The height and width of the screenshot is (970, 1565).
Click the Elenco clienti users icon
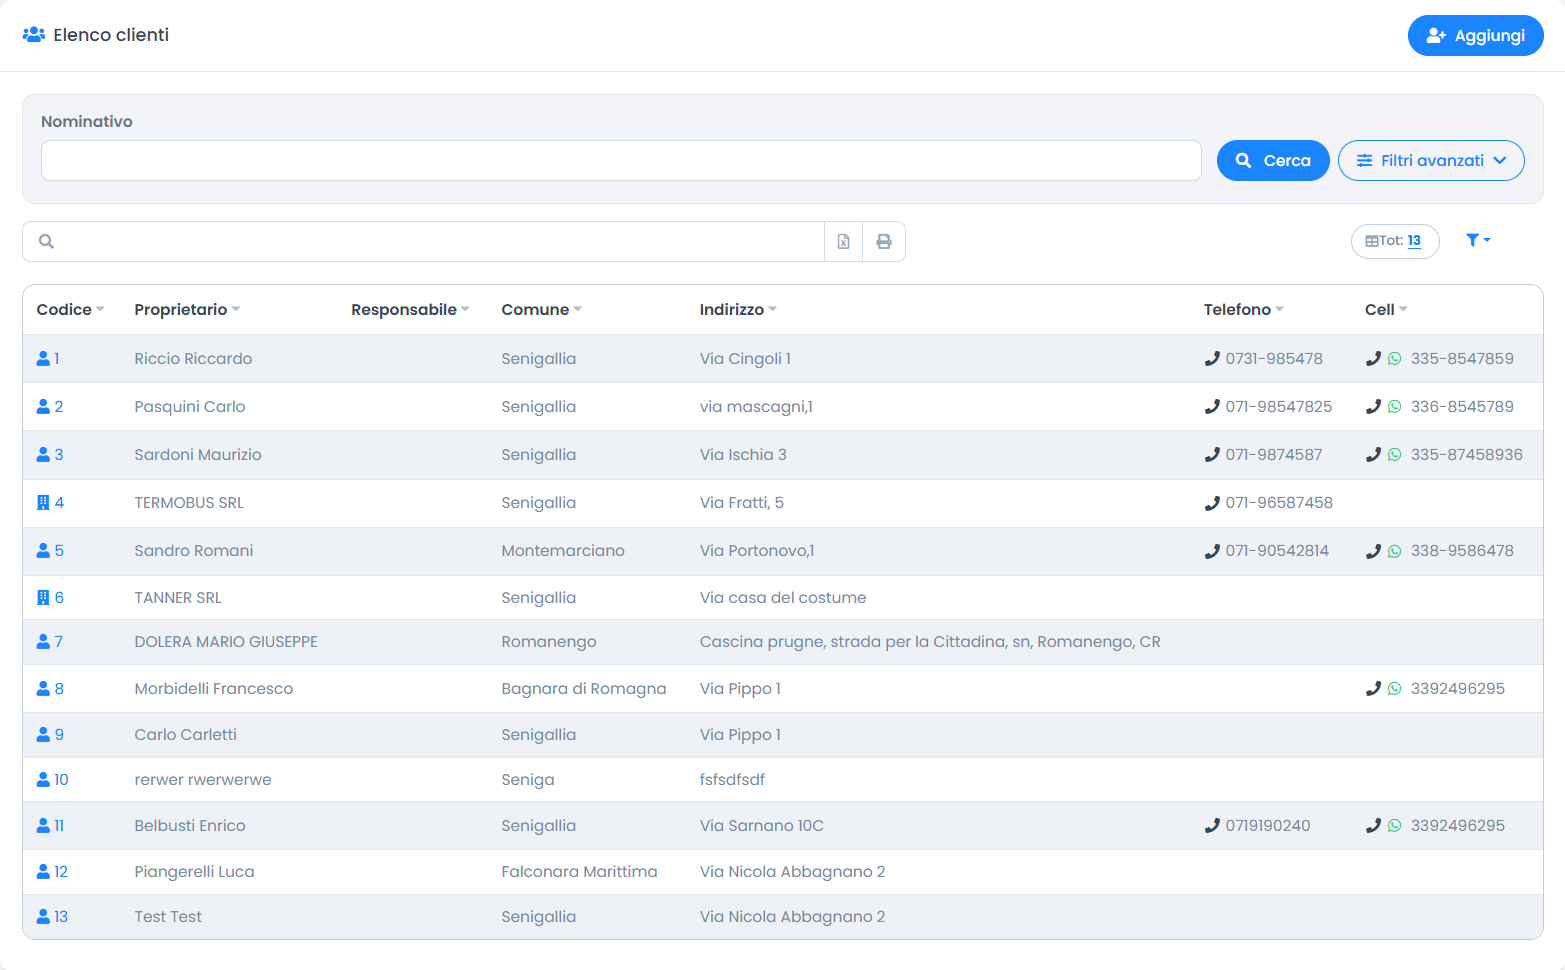pos(34,35)
